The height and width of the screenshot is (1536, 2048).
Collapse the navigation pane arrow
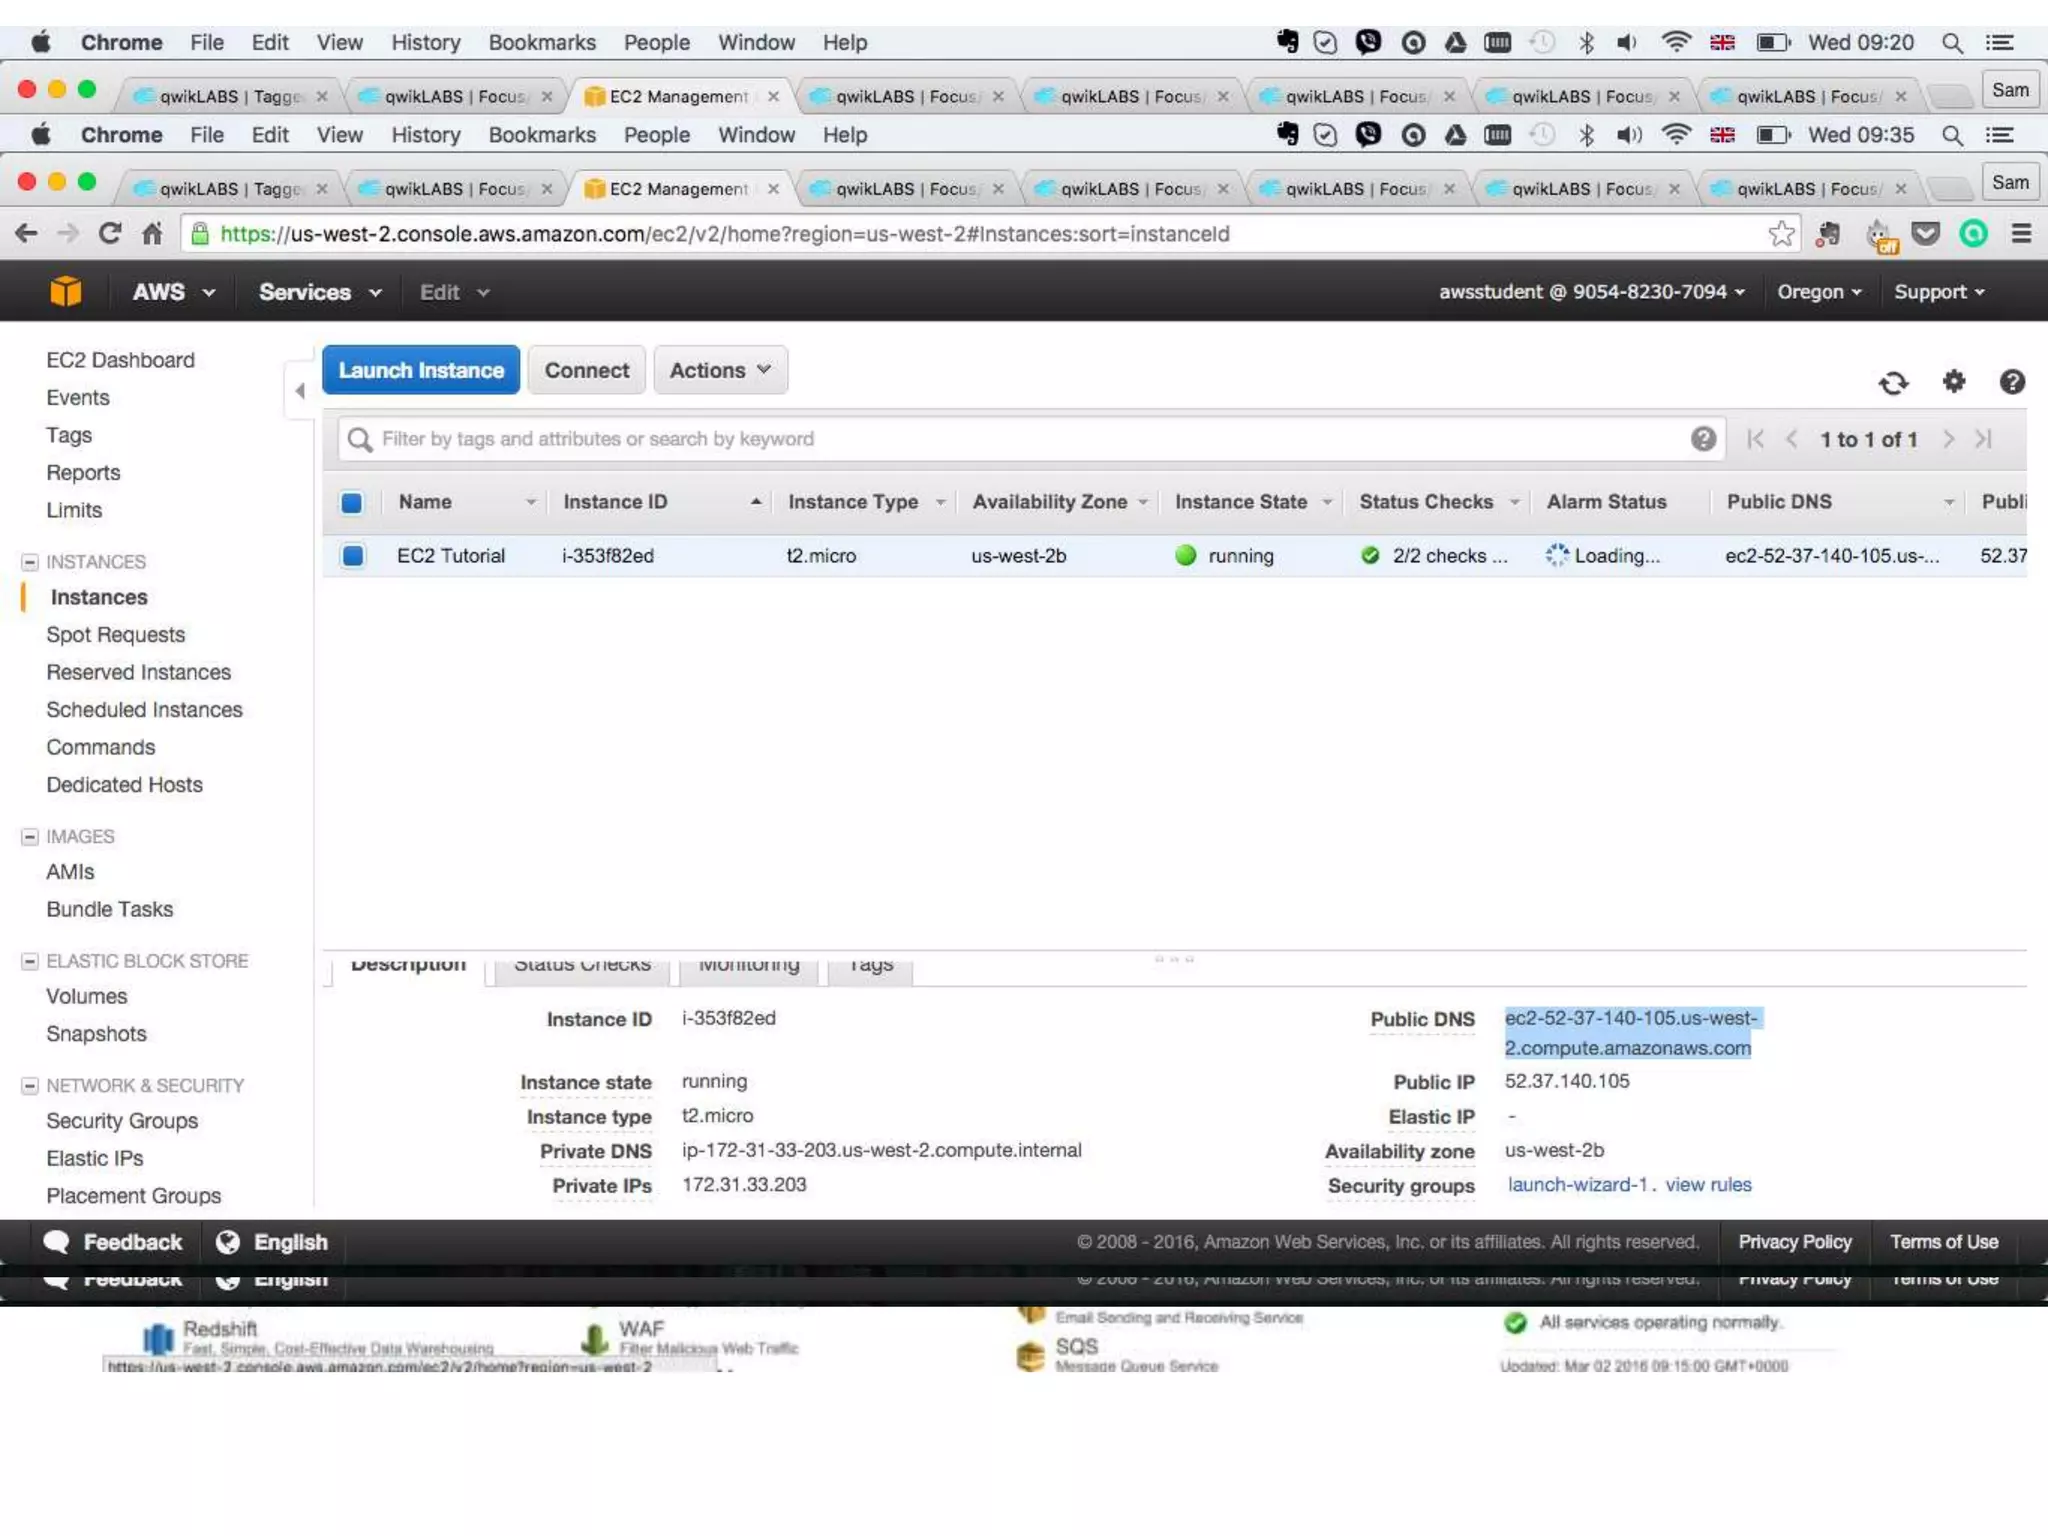(x=300, y=391)
